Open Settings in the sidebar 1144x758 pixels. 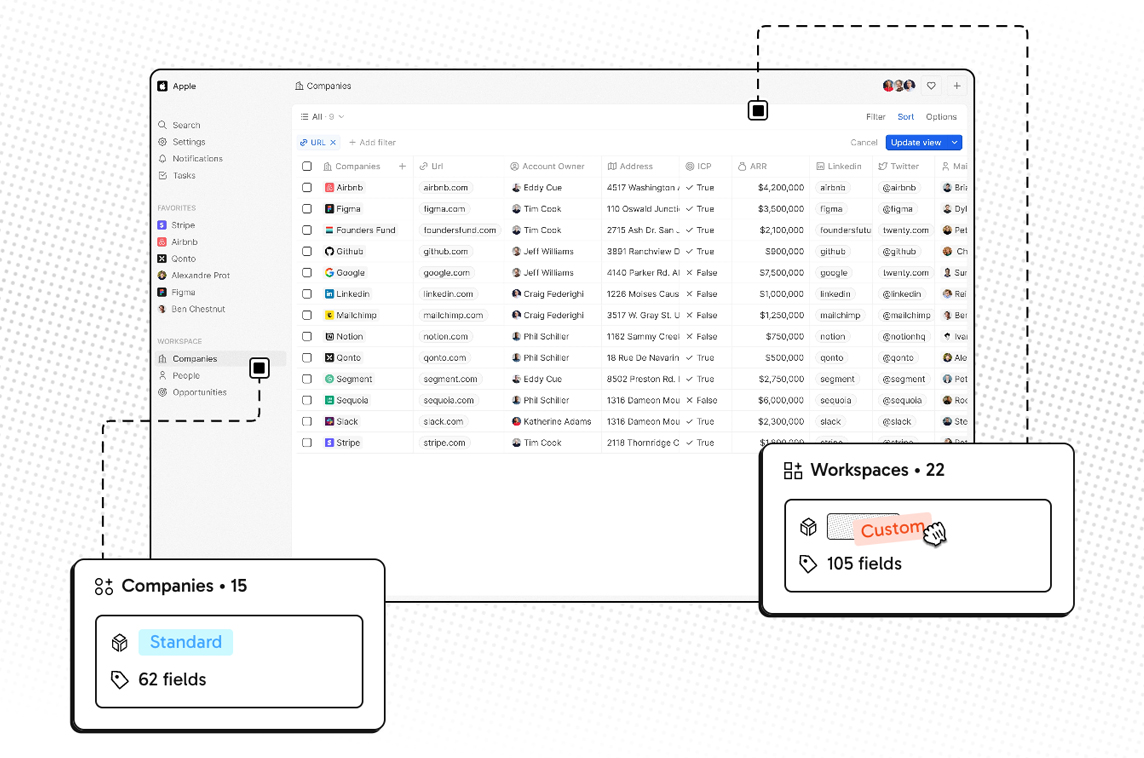(x=182, y=142)
